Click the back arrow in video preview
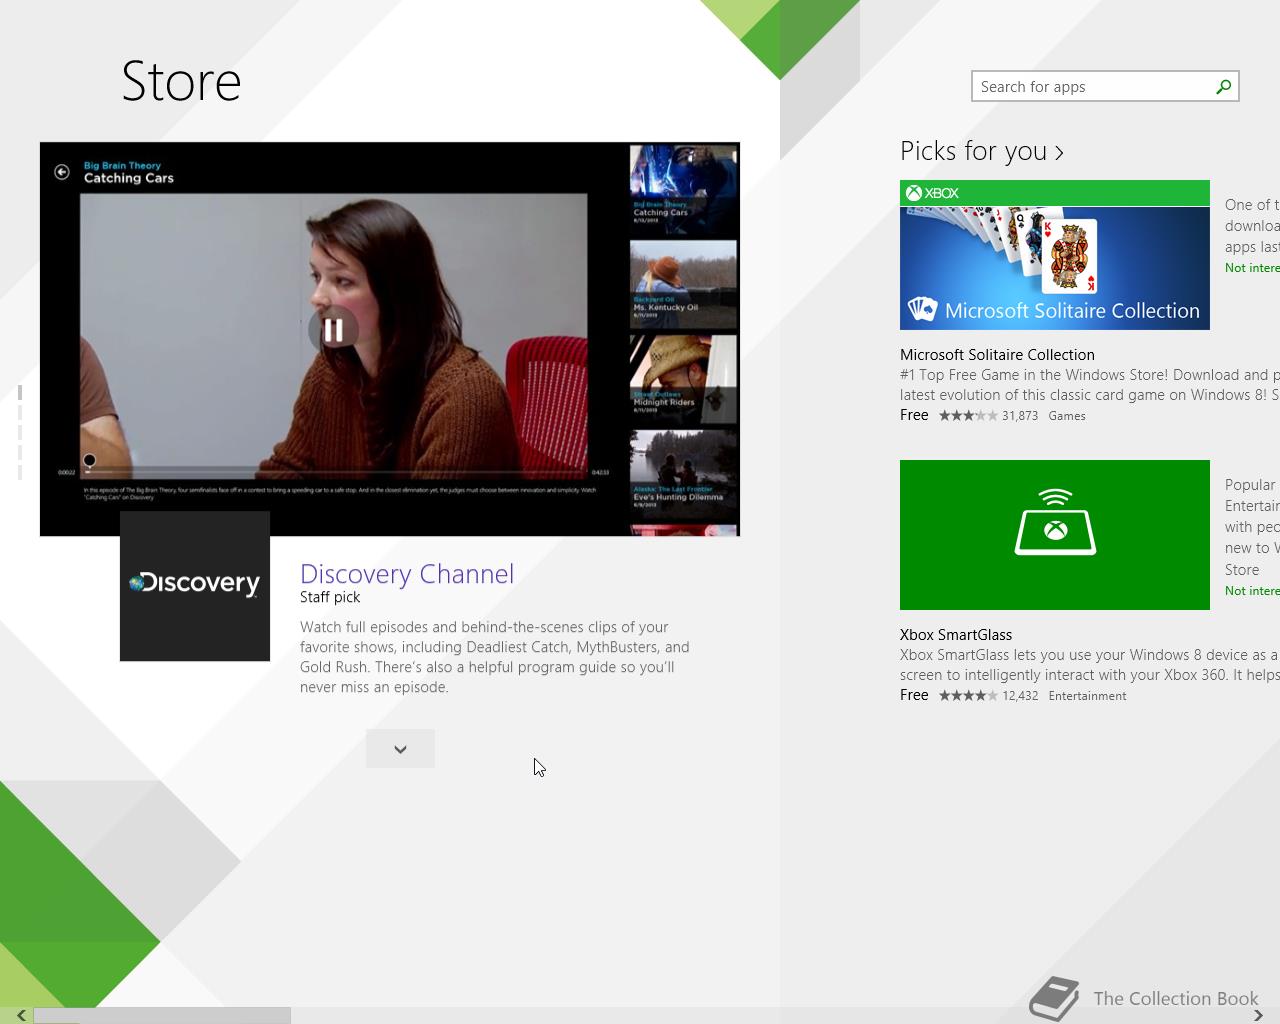The image size is (1280, 1024). pyautogui.click(x=62, y=172)
